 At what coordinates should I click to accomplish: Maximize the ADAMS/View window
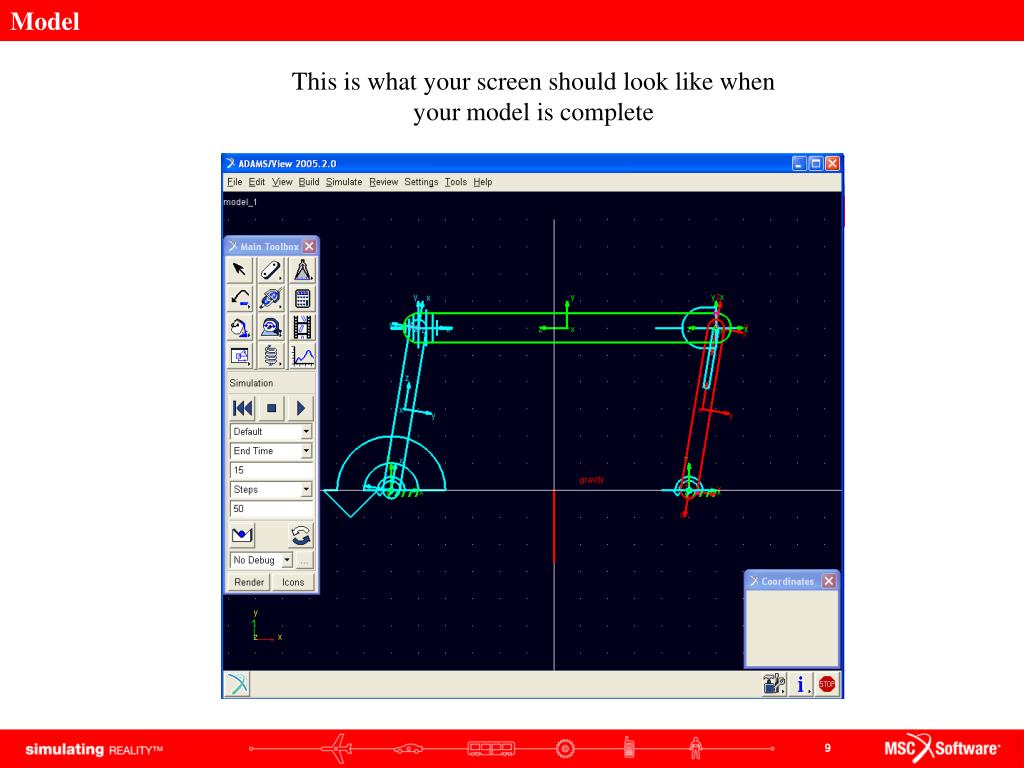coord(816,163)
